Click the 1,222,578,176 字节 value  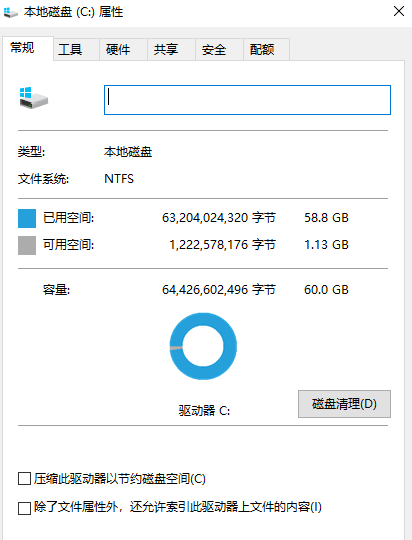[x=222, y=245]
